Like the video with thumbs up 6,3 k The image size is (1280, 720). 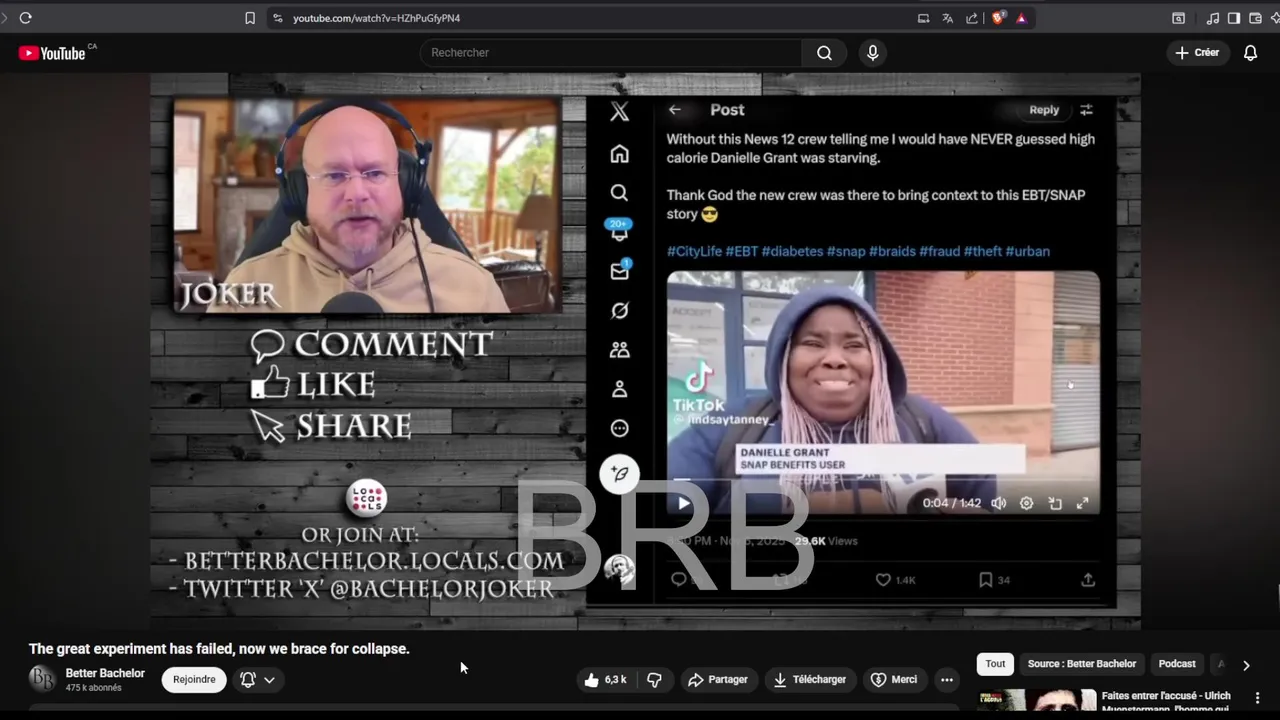point(606,680)
